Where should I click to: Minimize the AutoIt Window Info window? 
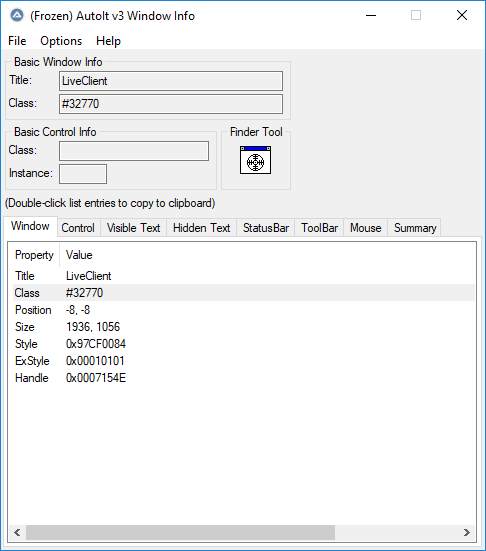[x=371, y=15]
